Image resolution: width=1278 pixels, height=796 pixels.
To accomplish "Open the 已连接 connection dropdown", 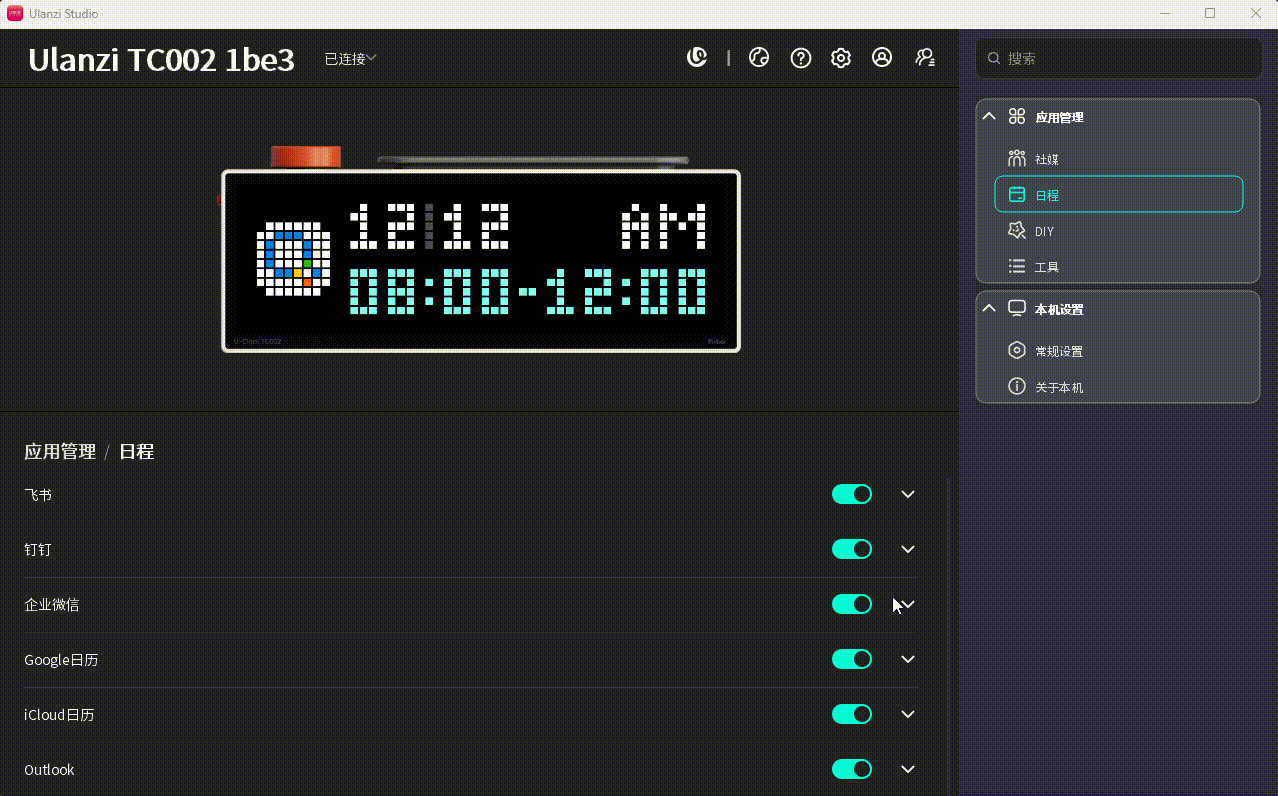I will (x=350, y=59).
